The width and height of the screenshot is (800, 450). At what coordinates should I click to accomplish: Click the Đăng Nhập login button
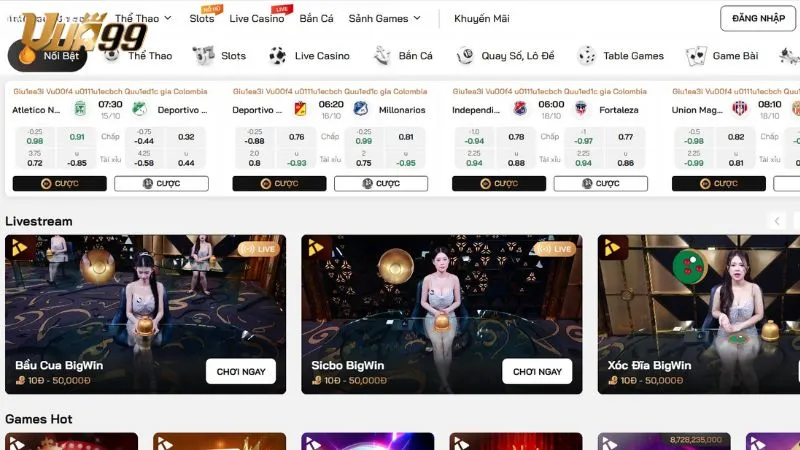tap(757, 18)
